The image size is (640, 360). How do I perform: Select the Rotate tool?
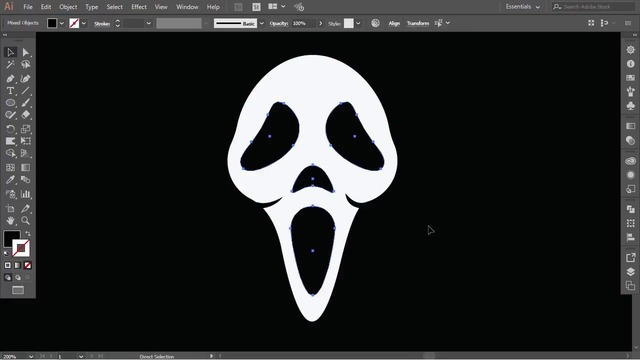(x=11, y=129)
